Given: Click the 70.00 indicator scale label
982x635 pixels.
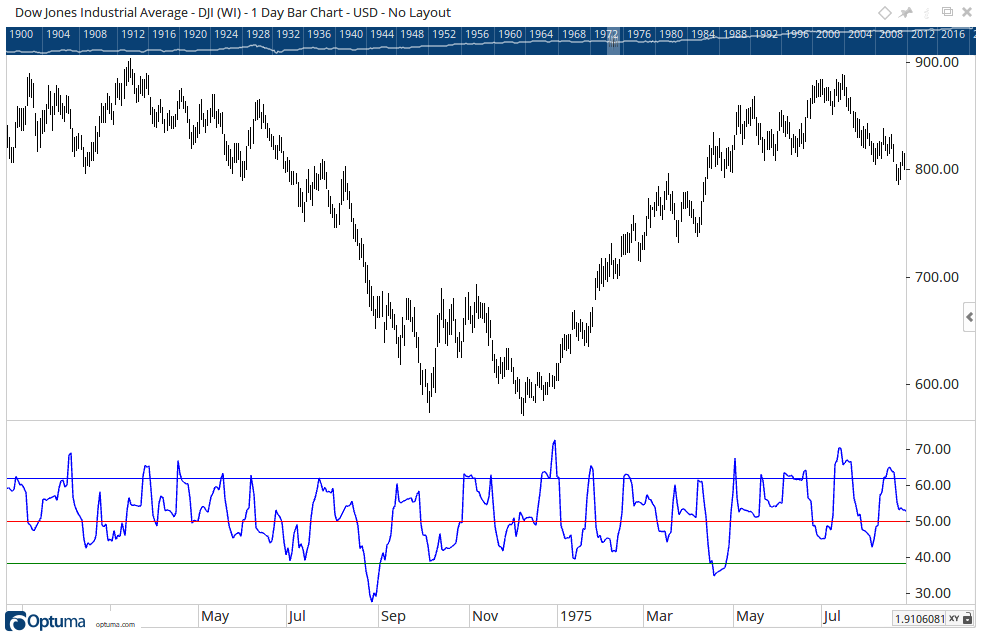Looking at the screenshot, I should coord(933,449).
